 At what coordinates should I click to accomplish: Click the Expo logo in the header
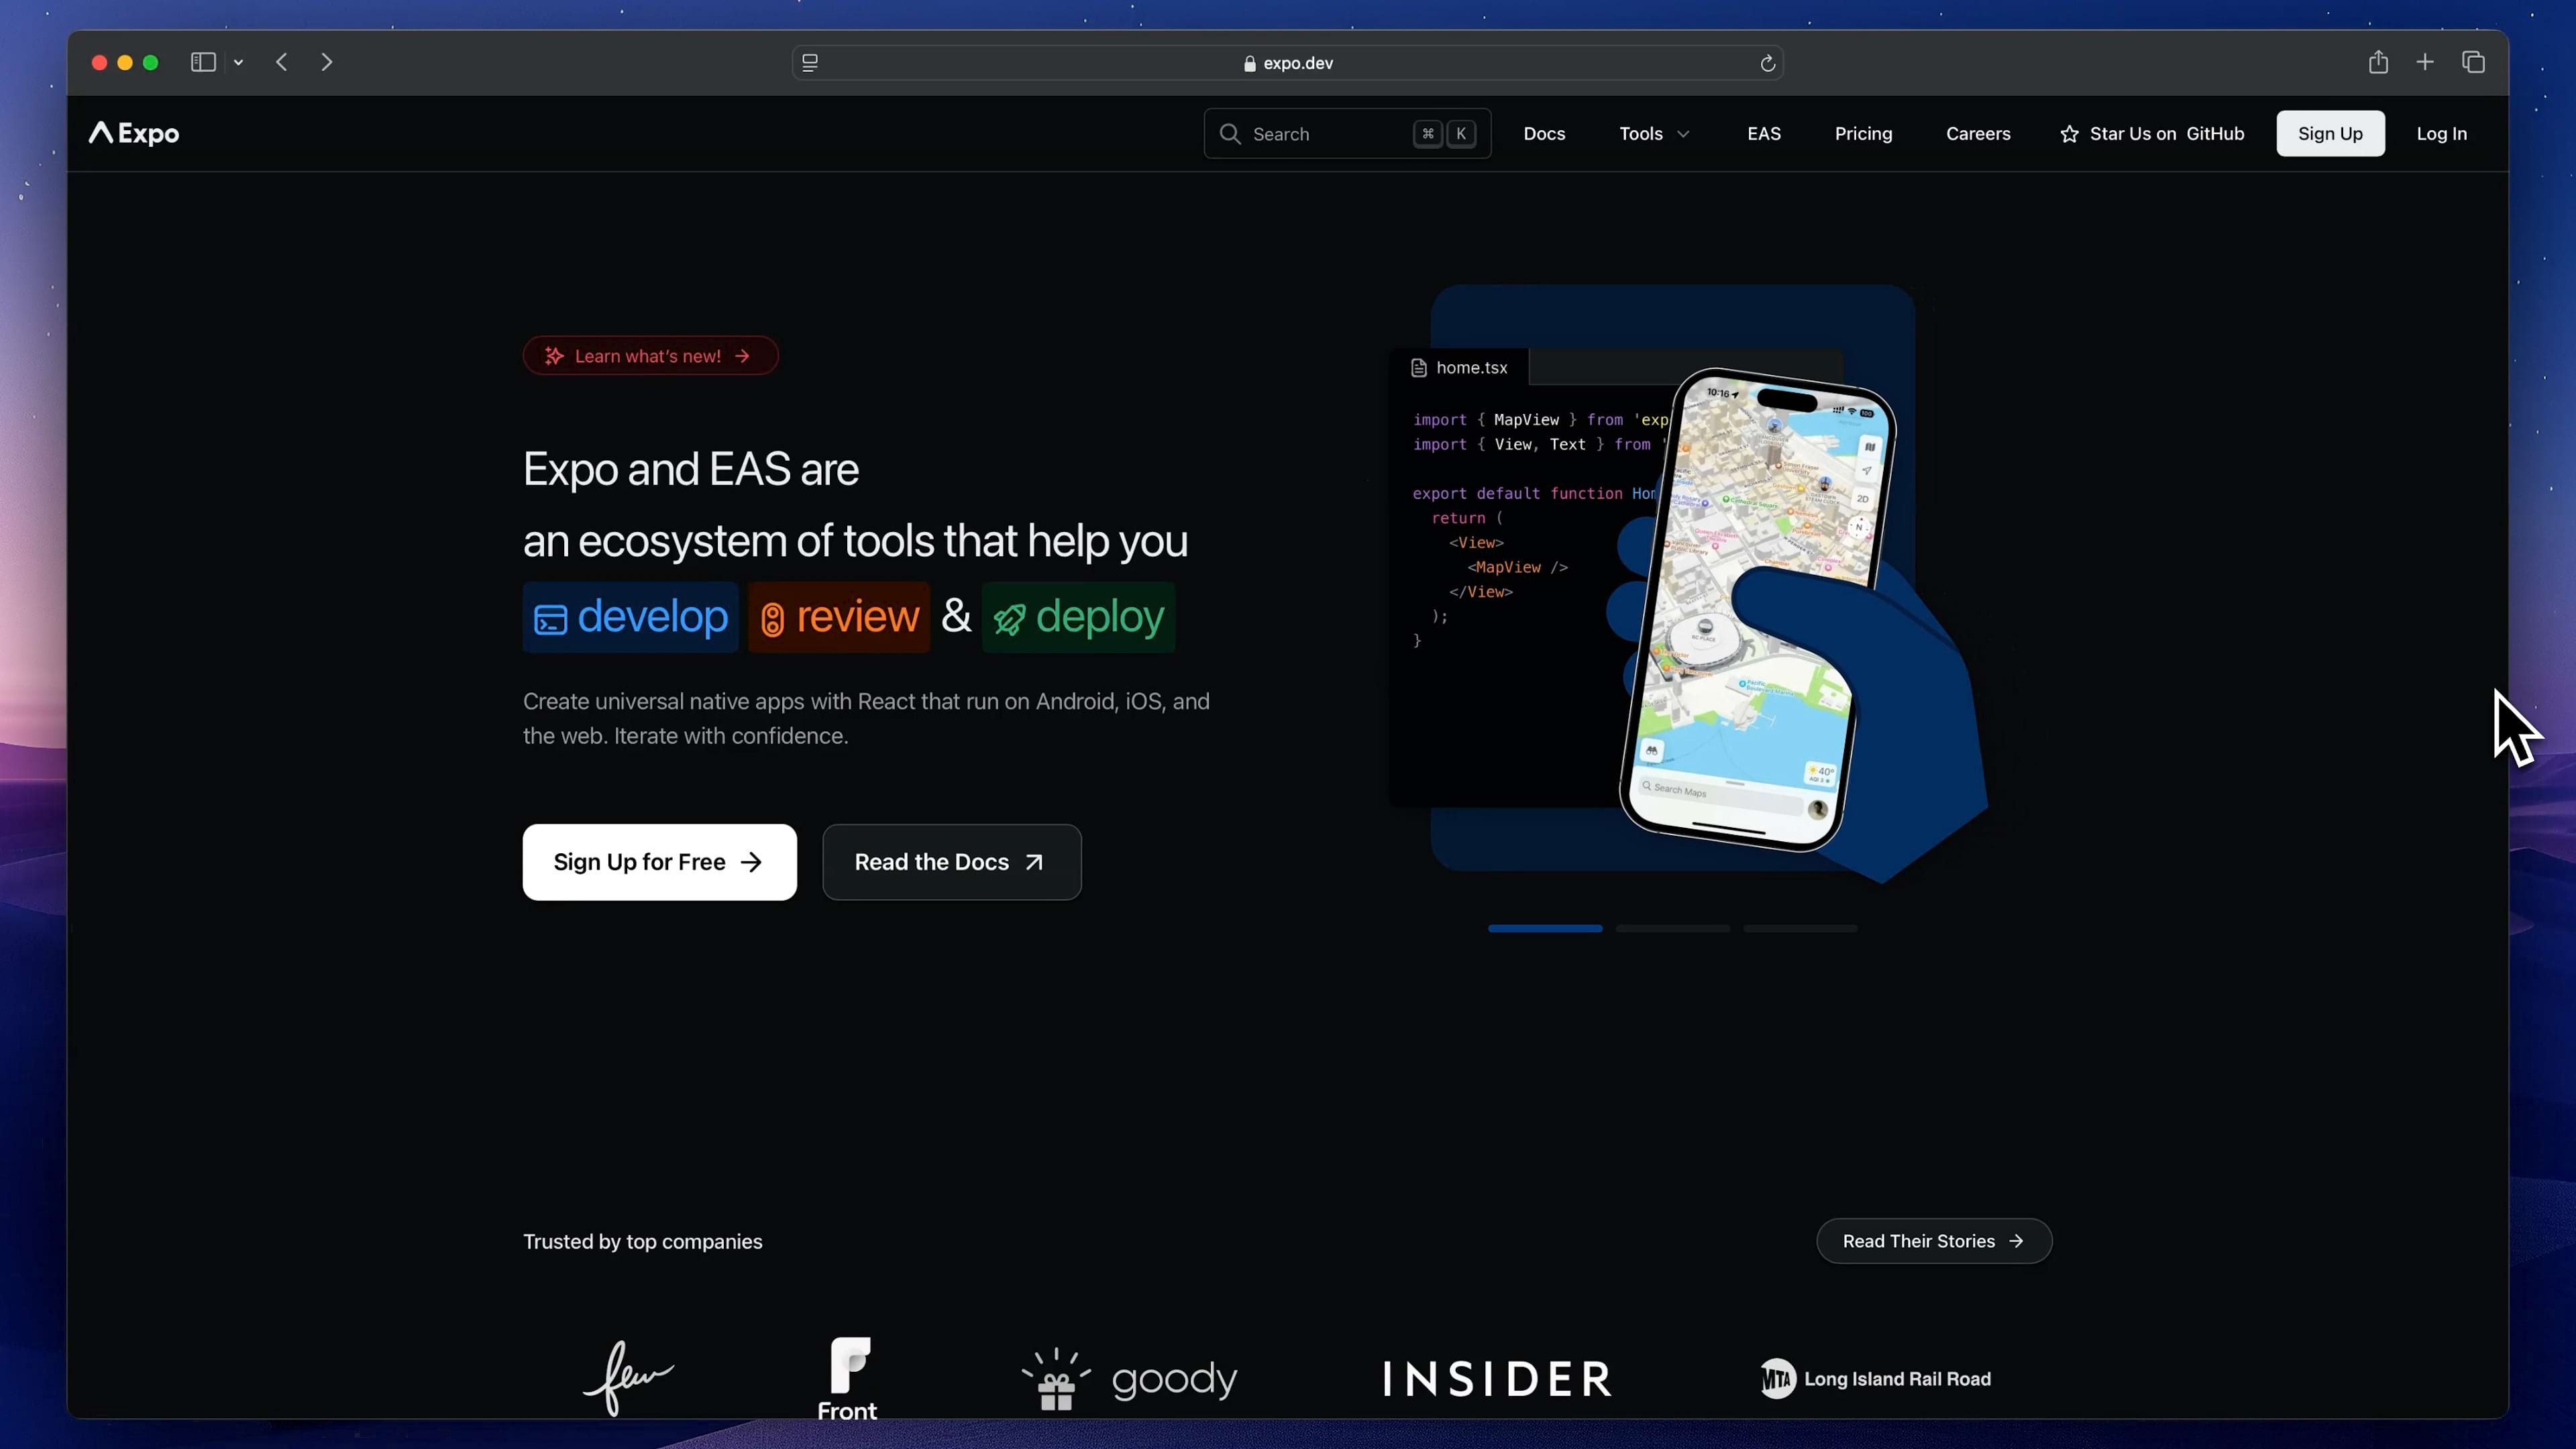[134, 133]
